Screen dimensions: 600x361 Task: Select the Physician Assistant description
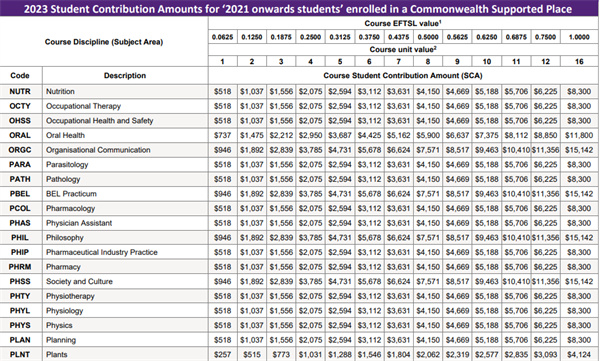click(79, 223)
